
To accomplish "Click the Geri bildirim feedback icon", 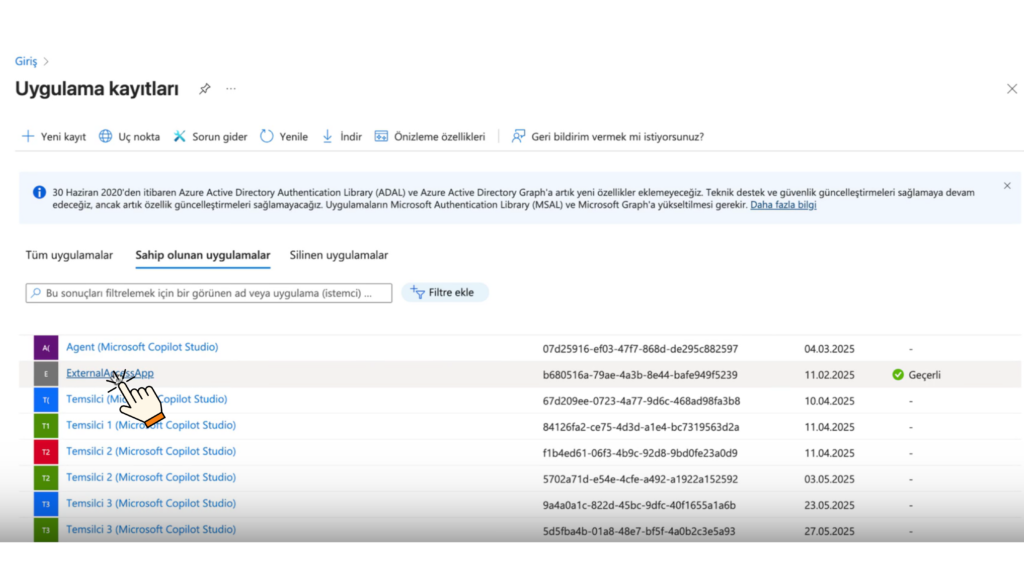I will click(518, 136).
